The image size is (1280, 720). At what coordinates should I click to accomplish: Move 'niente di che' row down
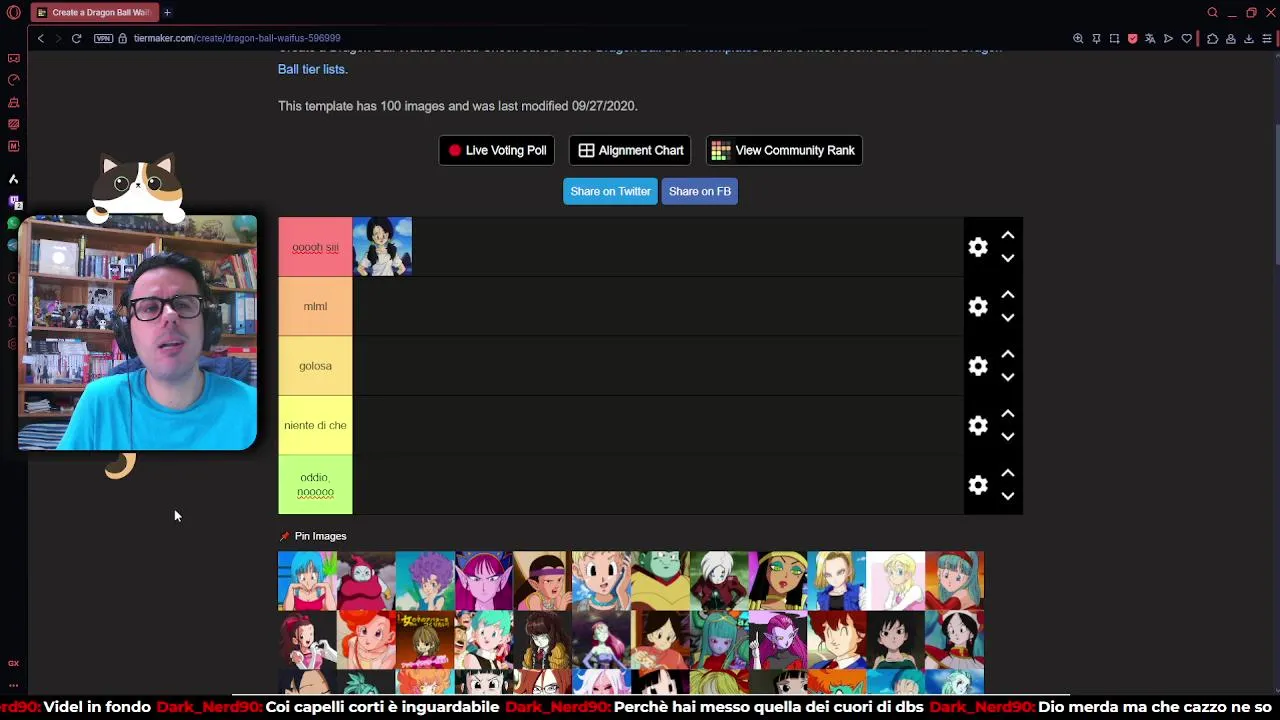(1008, 437)
